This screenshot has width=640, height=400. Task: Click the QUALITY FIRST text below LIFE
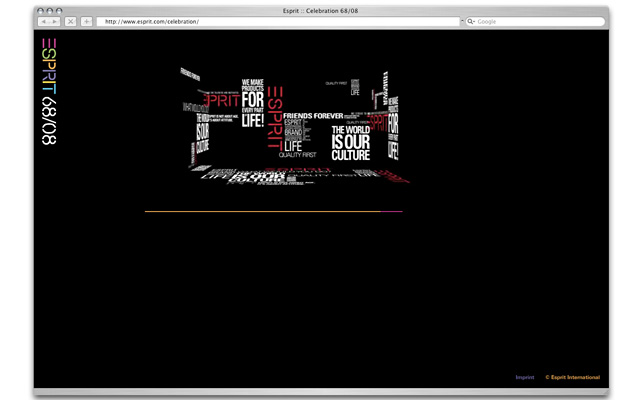point(298,155)
